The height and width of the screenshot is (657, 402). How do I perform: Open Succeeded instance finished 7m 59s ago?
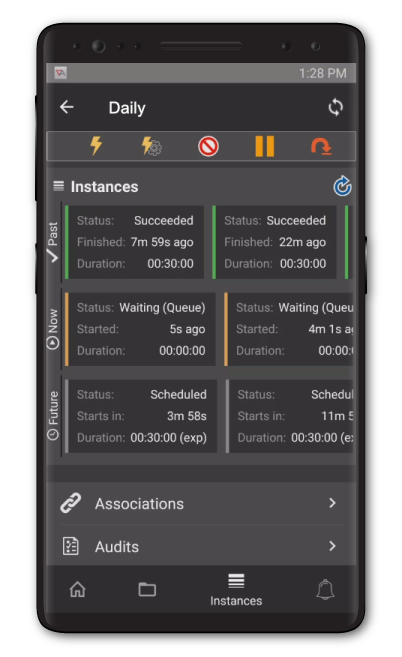click(135, 242)
